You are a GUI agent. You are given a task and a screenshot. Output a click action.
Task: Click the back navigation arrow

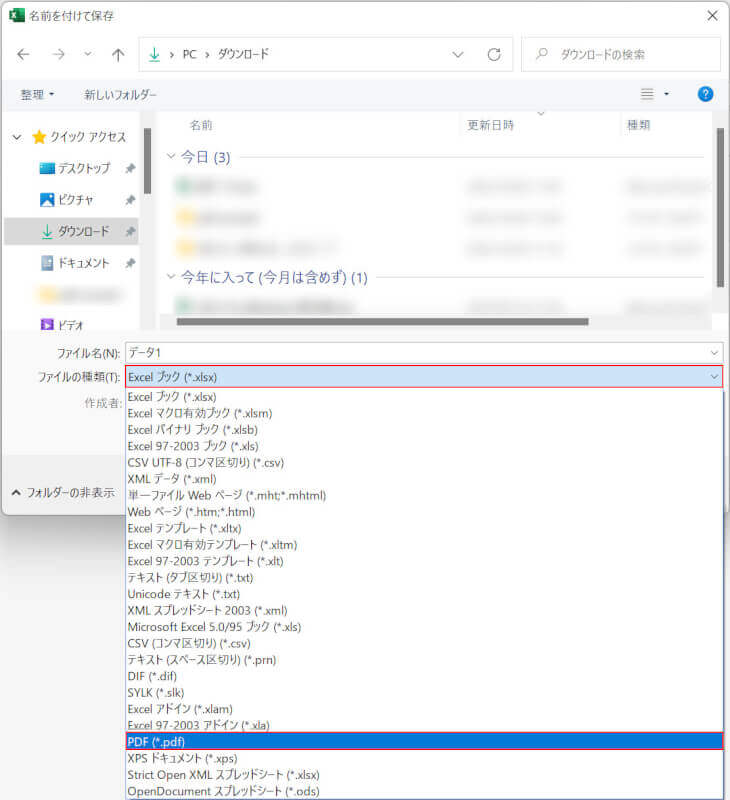24,54
